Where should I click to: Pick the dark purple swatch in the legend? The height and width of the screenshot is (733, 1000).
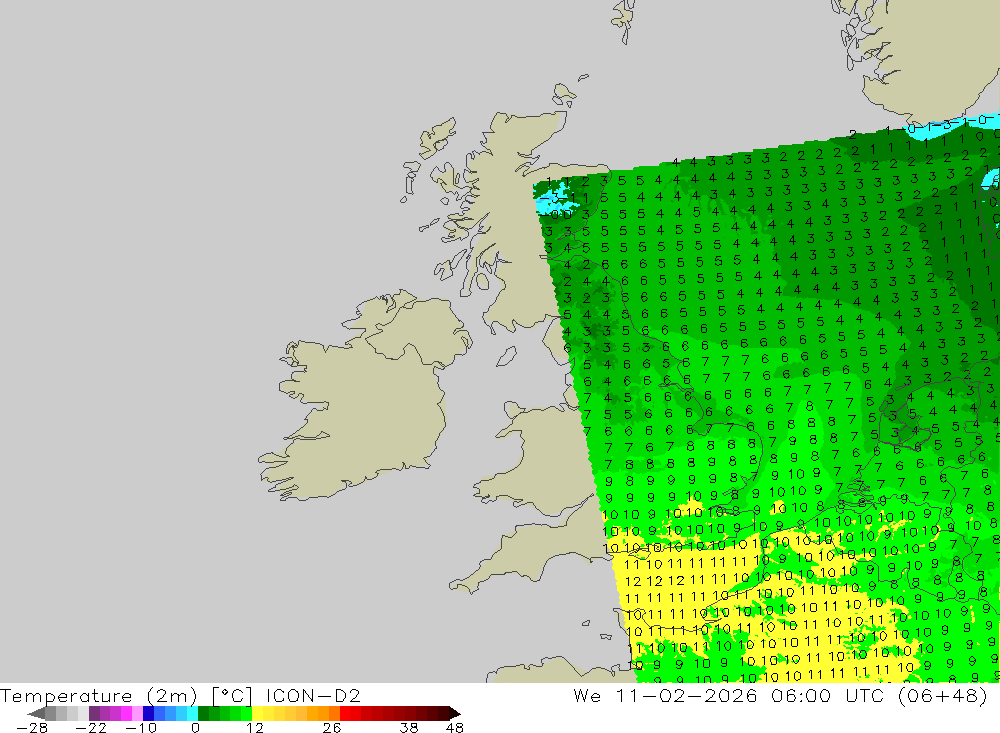click(94, 714)
